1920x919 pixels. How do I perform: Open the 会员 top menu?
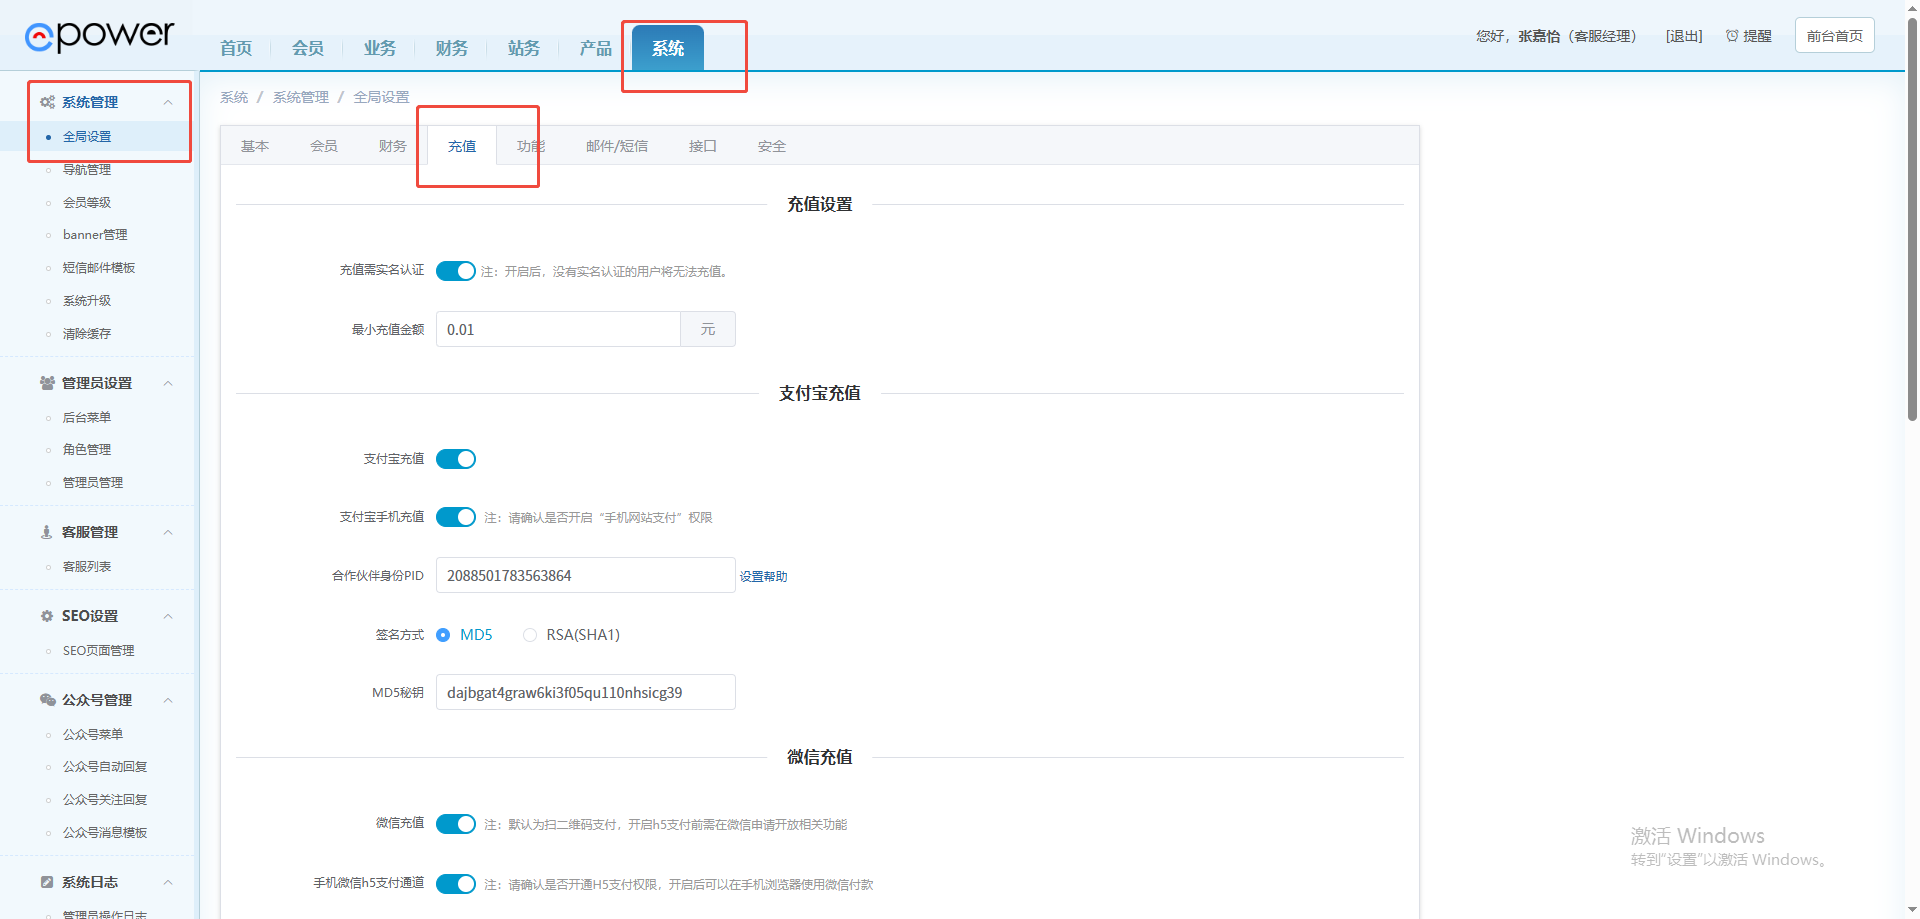coord(308,48)
